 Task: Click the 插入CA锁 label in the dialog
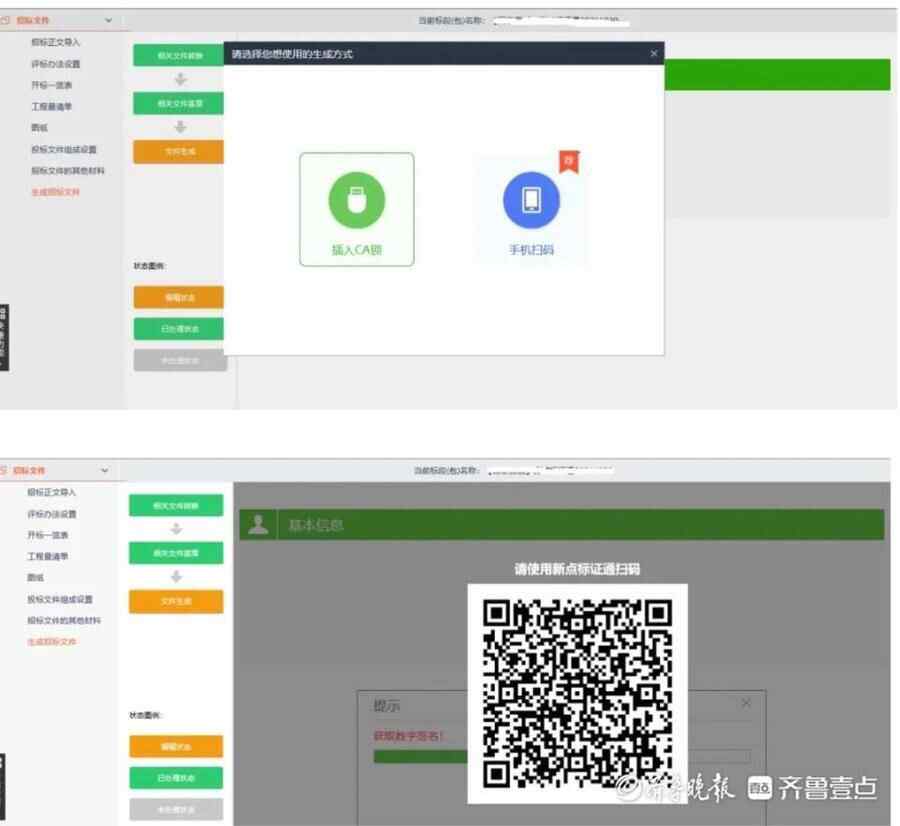[x=356, y=250]
